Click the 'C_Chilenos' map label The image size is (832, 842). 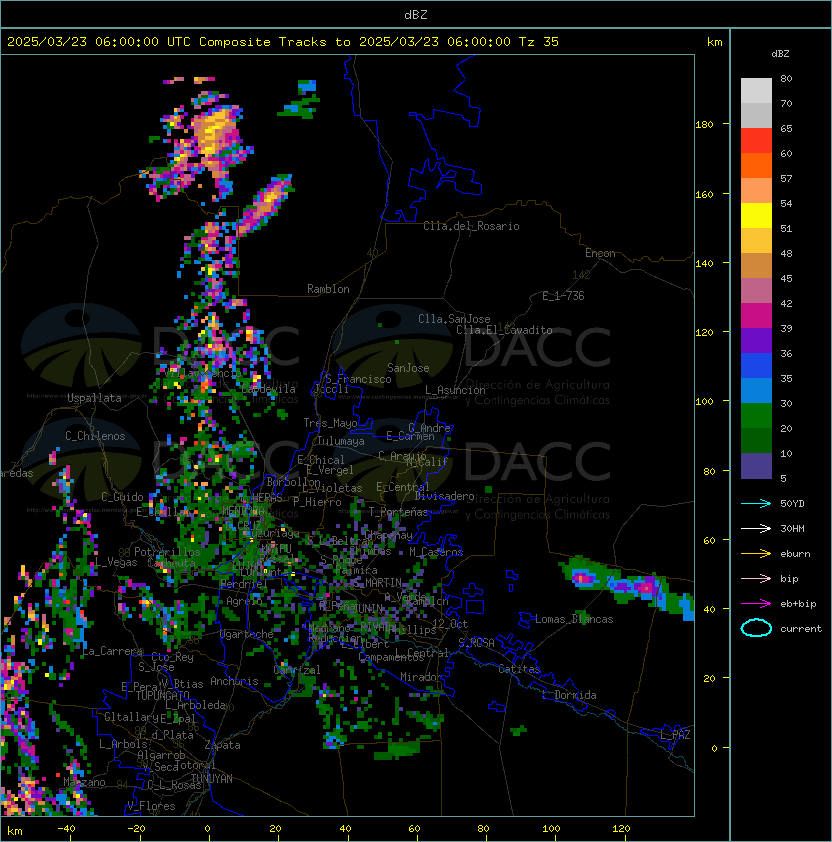click(95, 436)
